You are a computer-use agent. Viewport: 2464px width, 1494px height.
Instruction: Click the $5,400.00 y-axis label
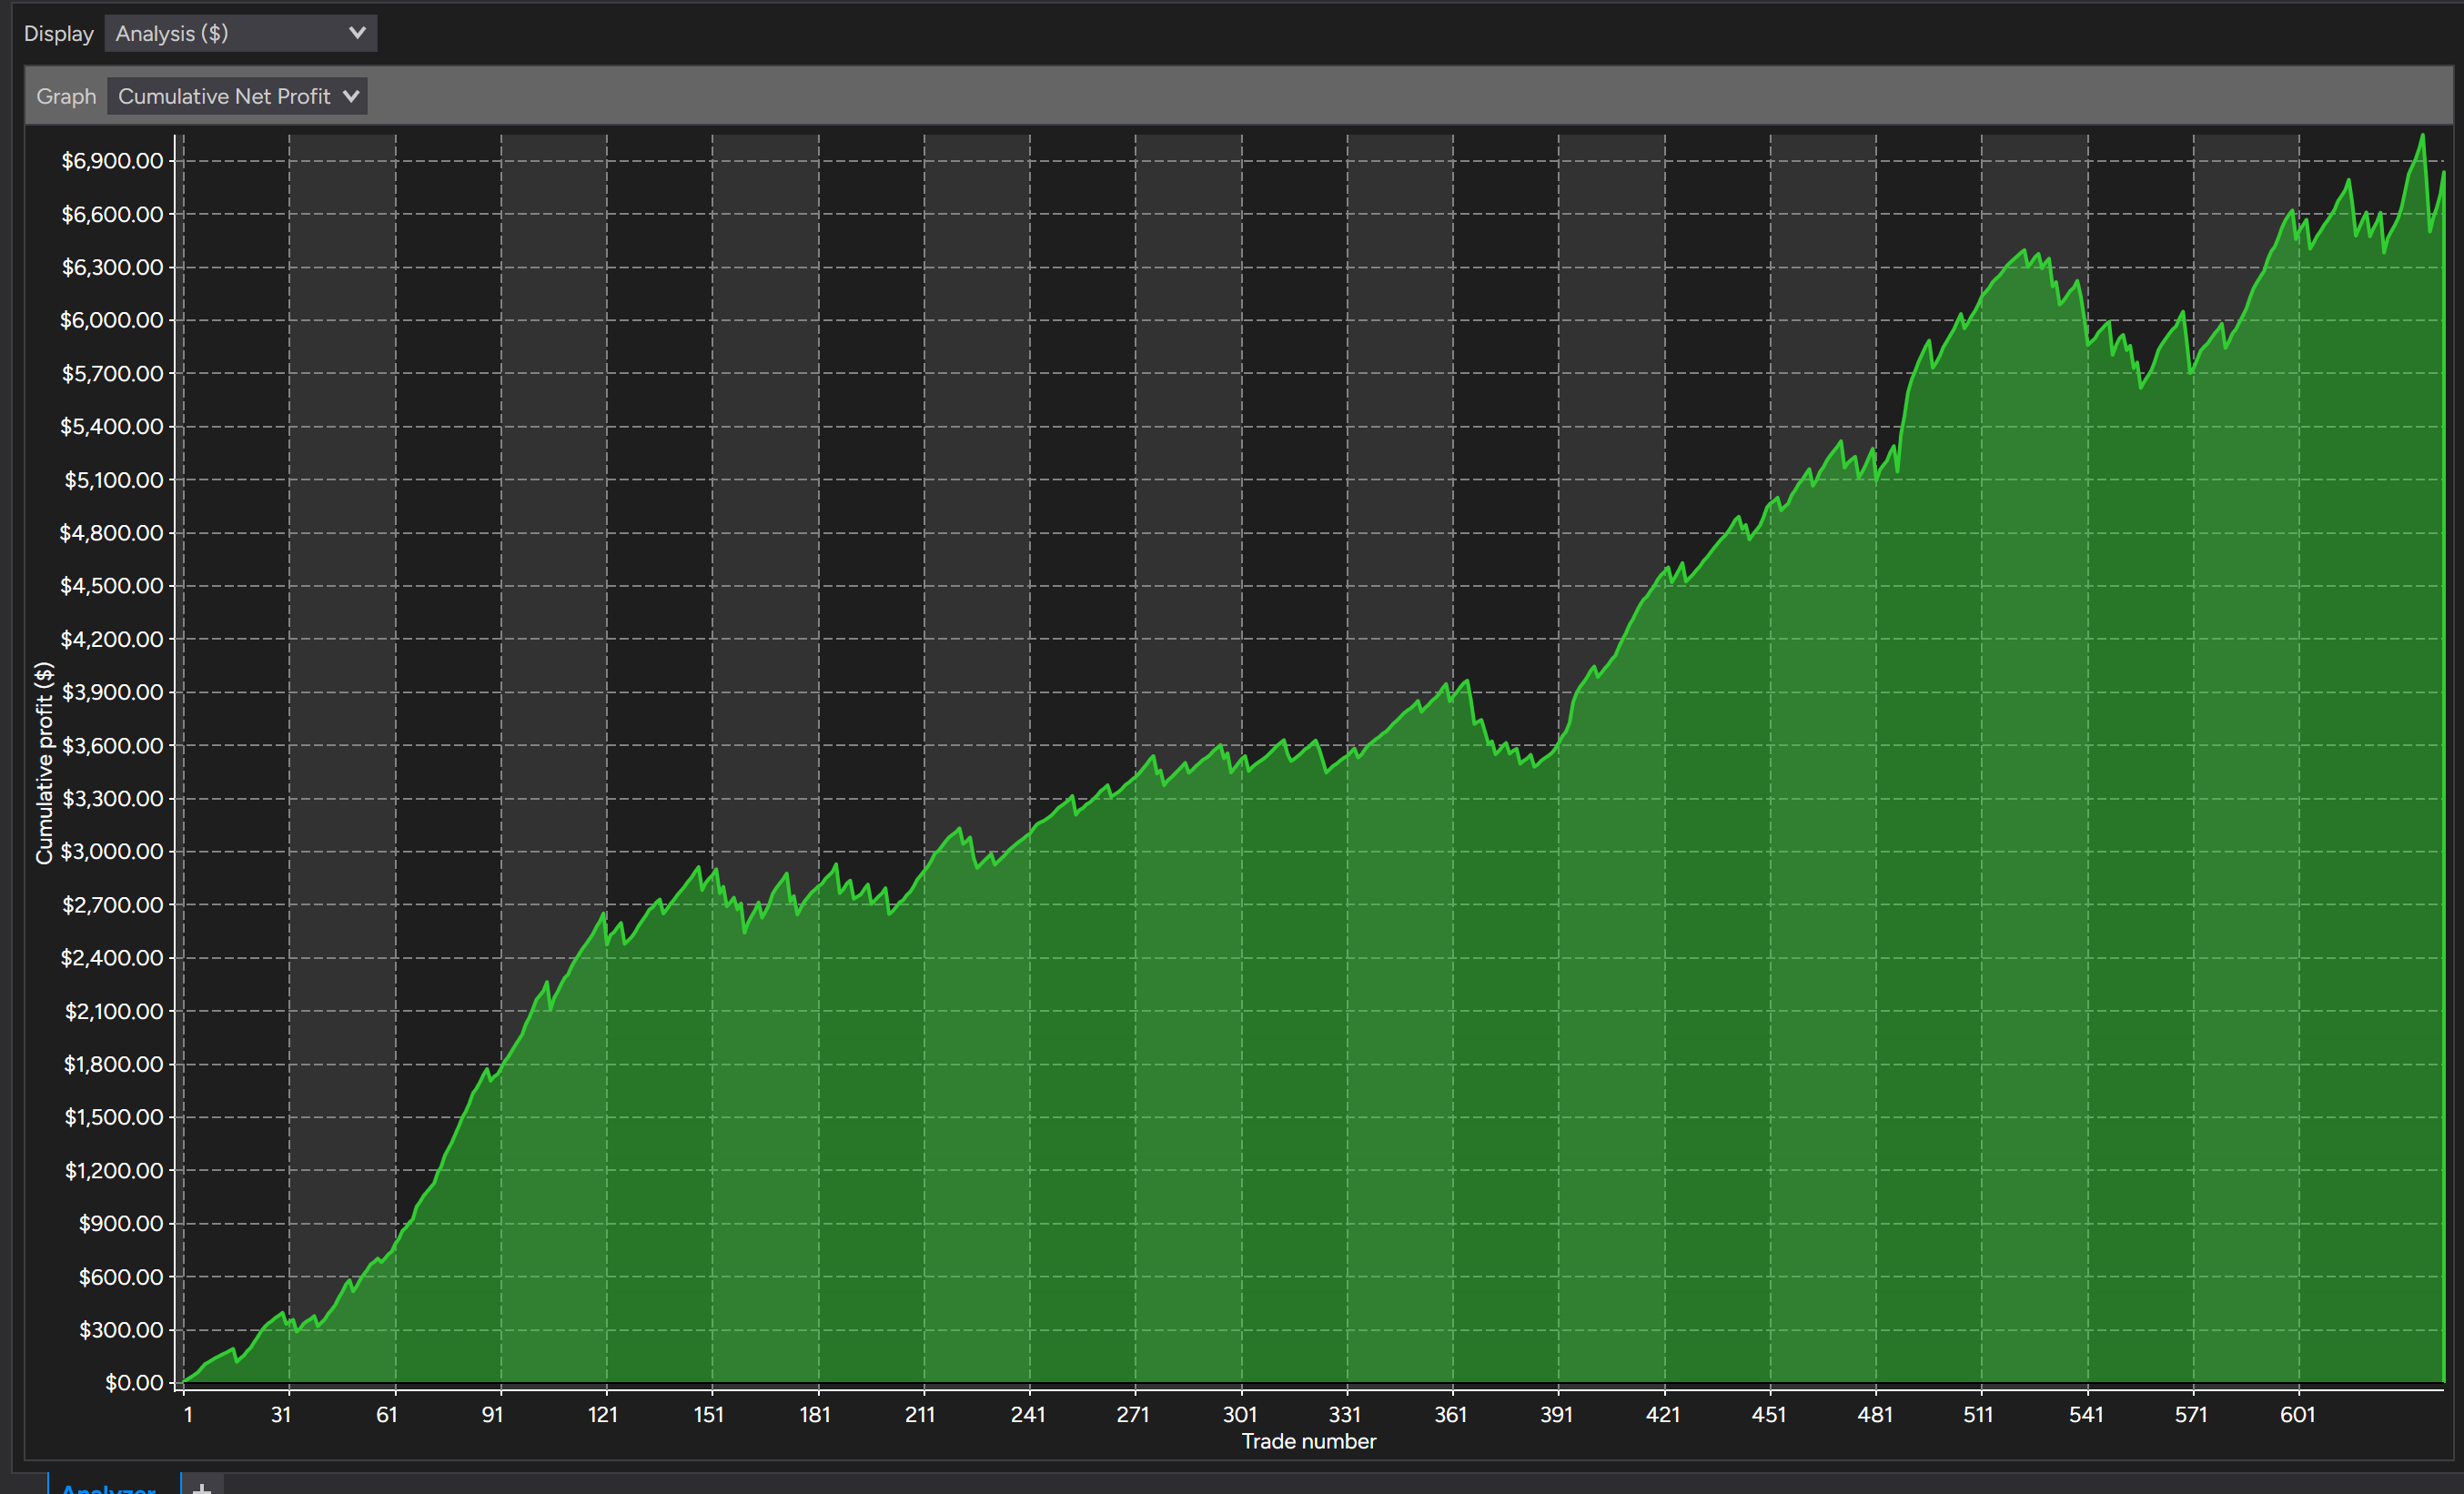[112, 426]
